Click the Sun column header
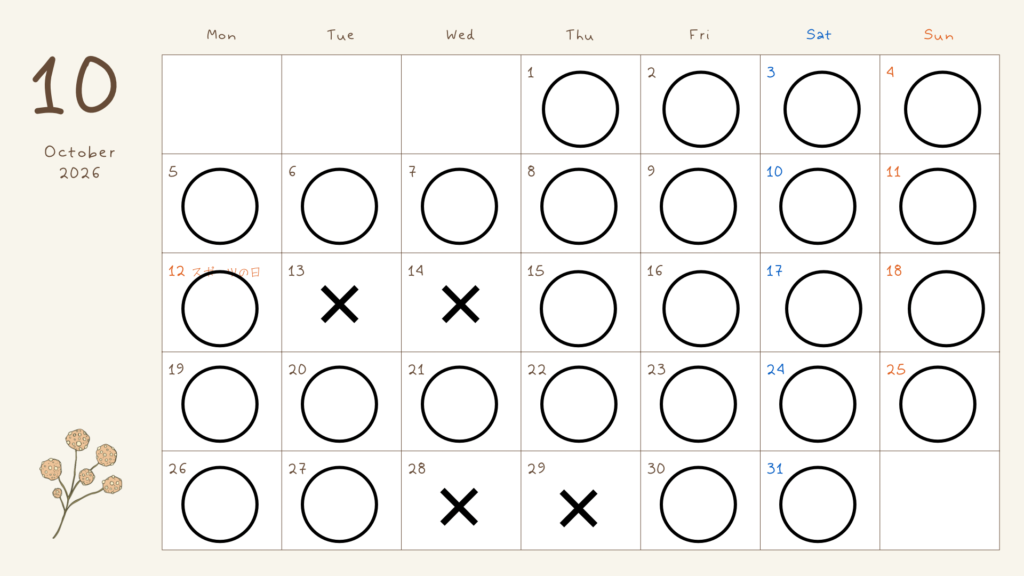 click(938, 35)
